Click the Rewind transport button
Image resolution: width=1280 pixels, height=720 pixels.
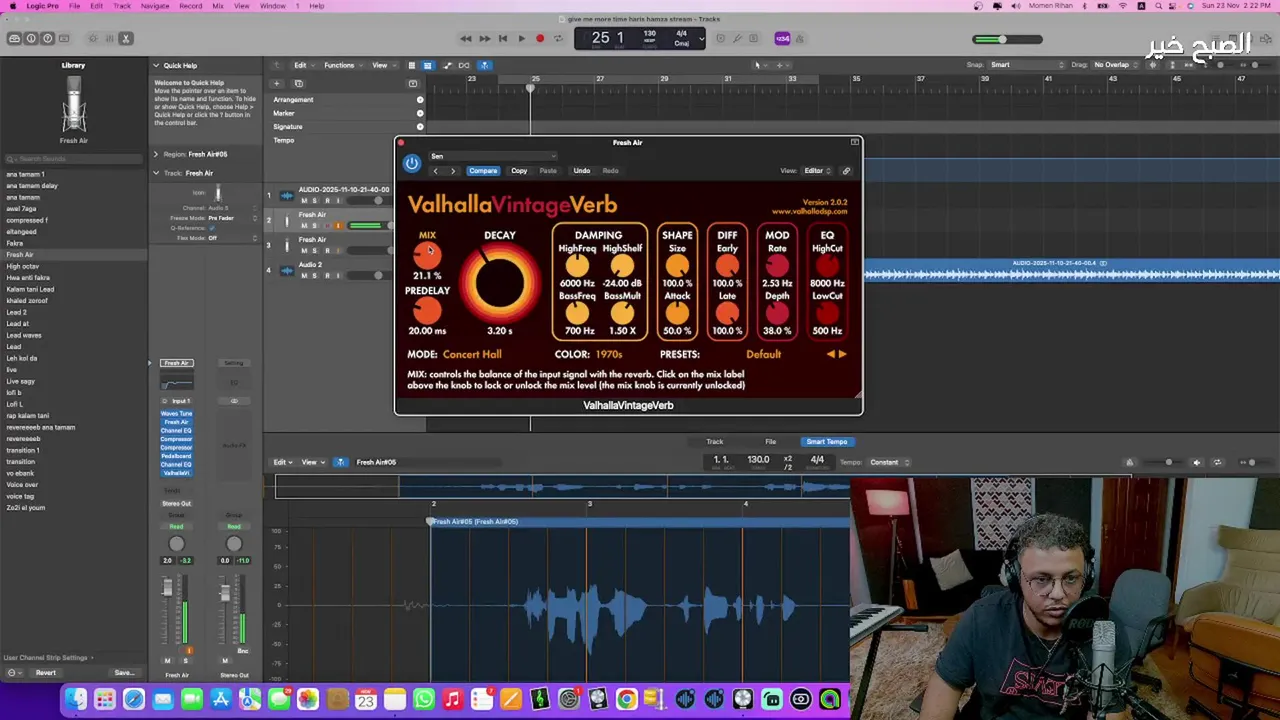[x=466, y=39]
